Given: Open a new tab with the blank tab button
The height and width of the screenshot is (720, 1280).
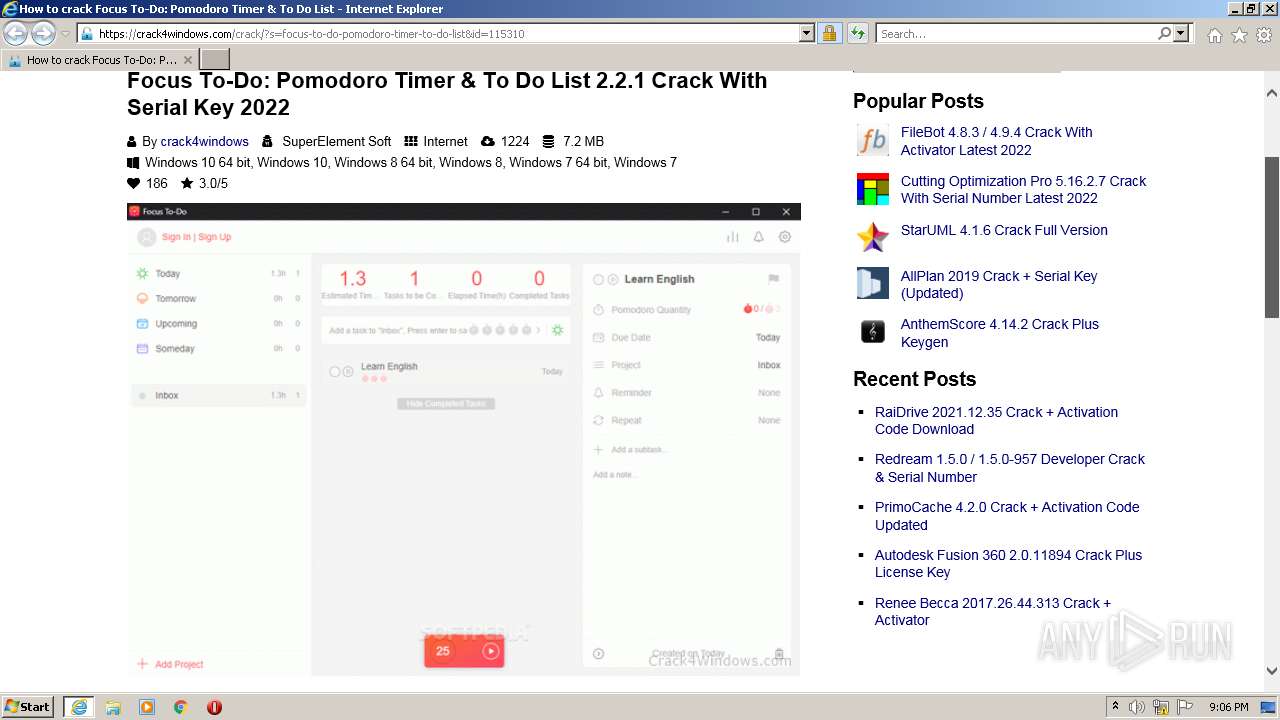Looking at the screenshot, I should [x=215, y=59].
